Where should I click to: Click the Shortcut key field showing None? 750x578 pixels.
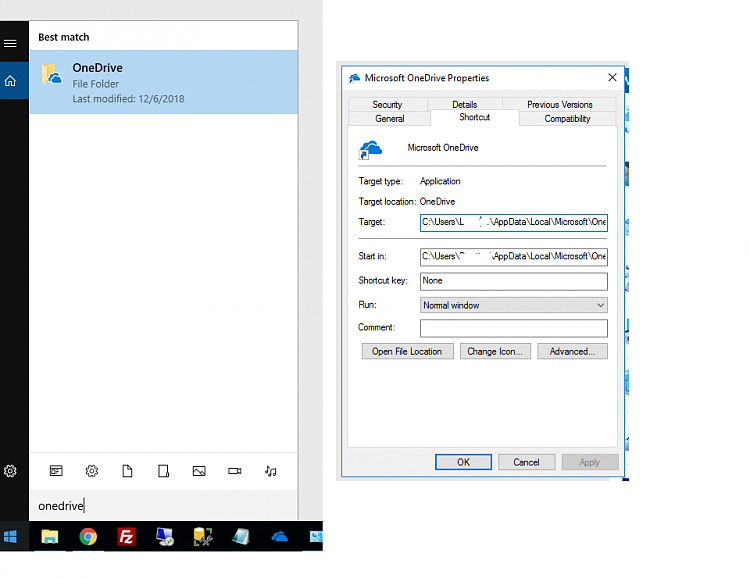pos(514,281)
